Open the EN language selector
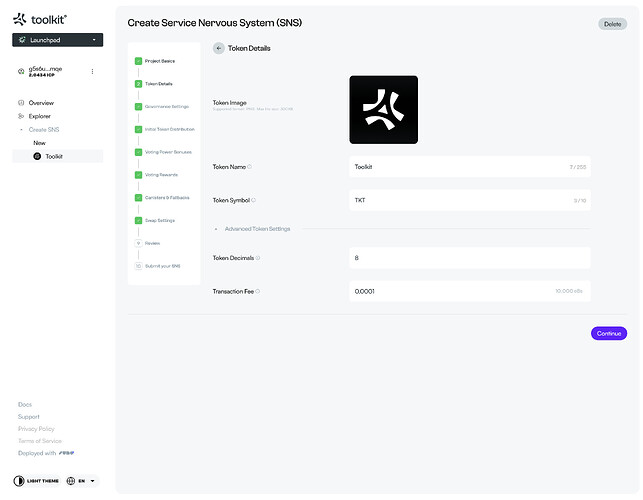This screenshot has width=643, height=500. point(82,481)
